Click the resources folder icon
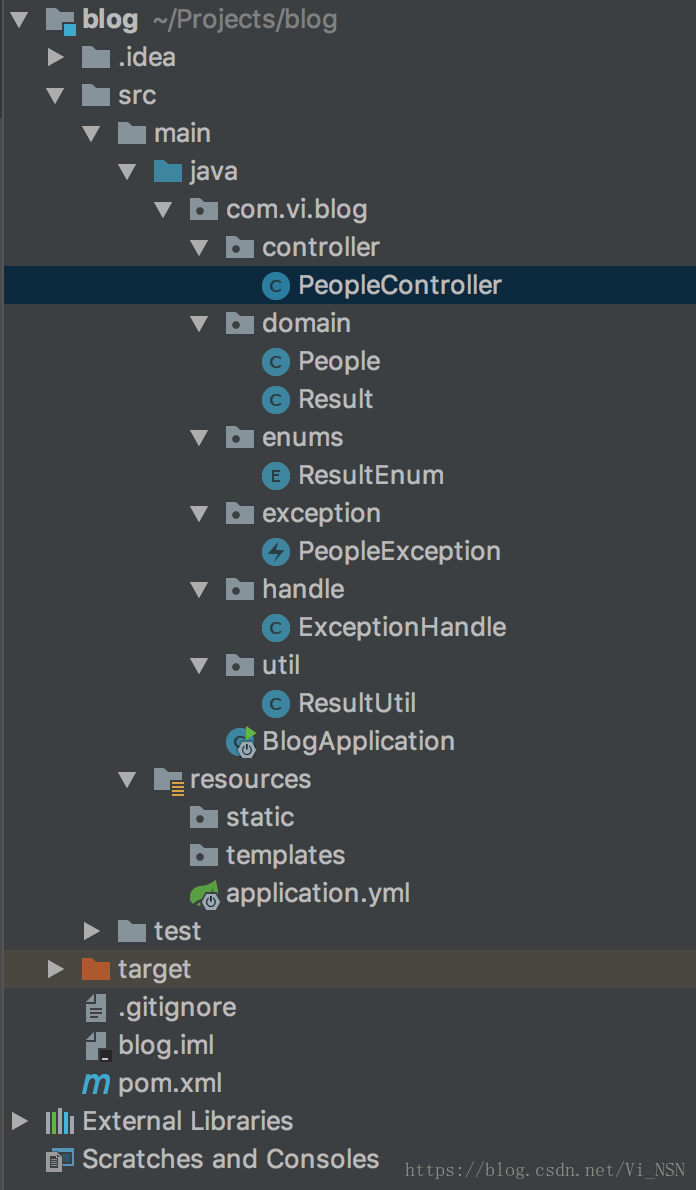This screenshot has height=1190, width=696. (168, 780)
